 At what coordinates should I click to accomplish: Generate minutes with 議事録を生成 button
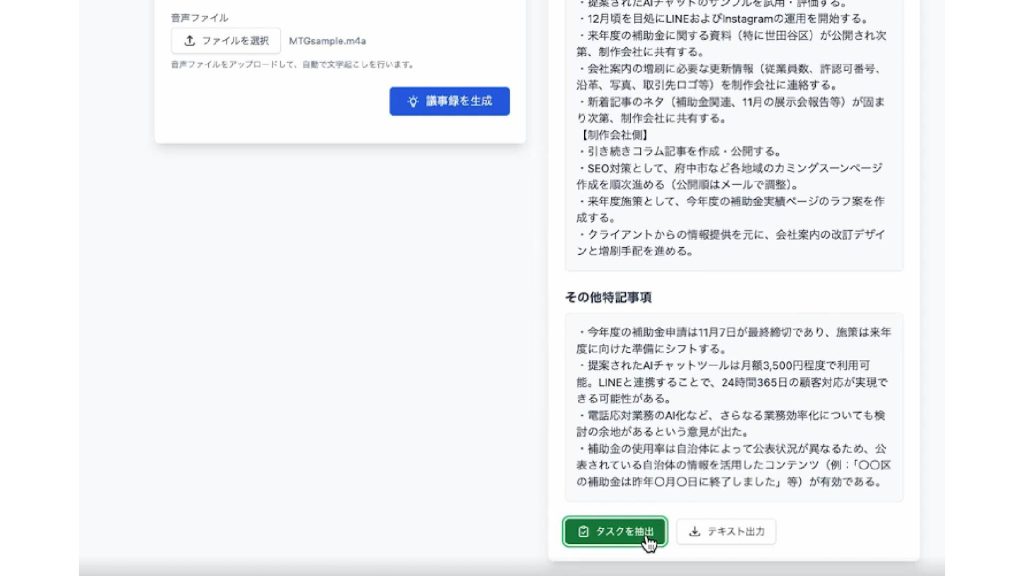[x=449, y=101]
